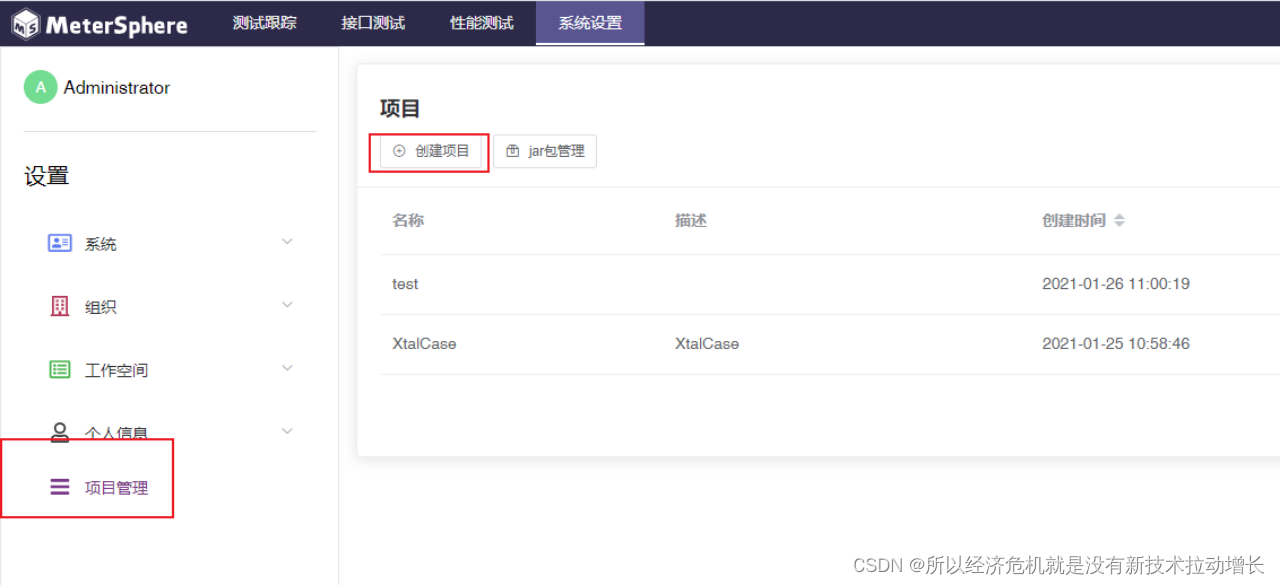
Task: Click the 个人信息 person icon
Action: tap(58, 431)
